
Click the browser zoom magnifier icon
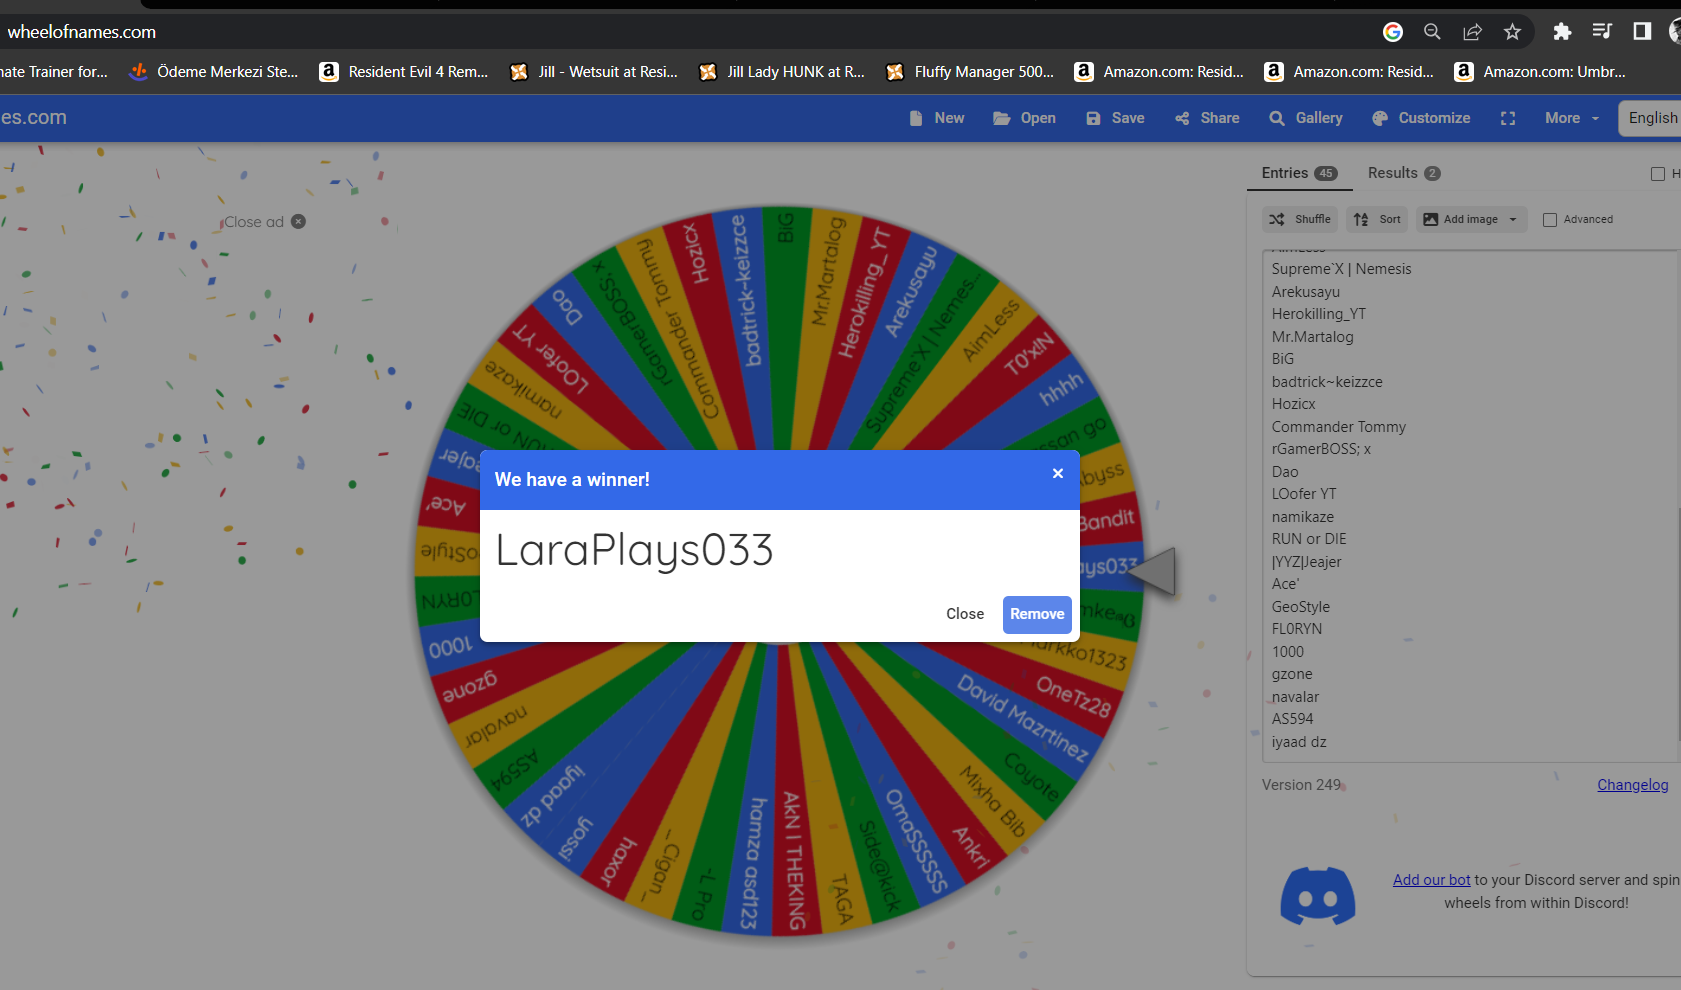pos(1432,32)
